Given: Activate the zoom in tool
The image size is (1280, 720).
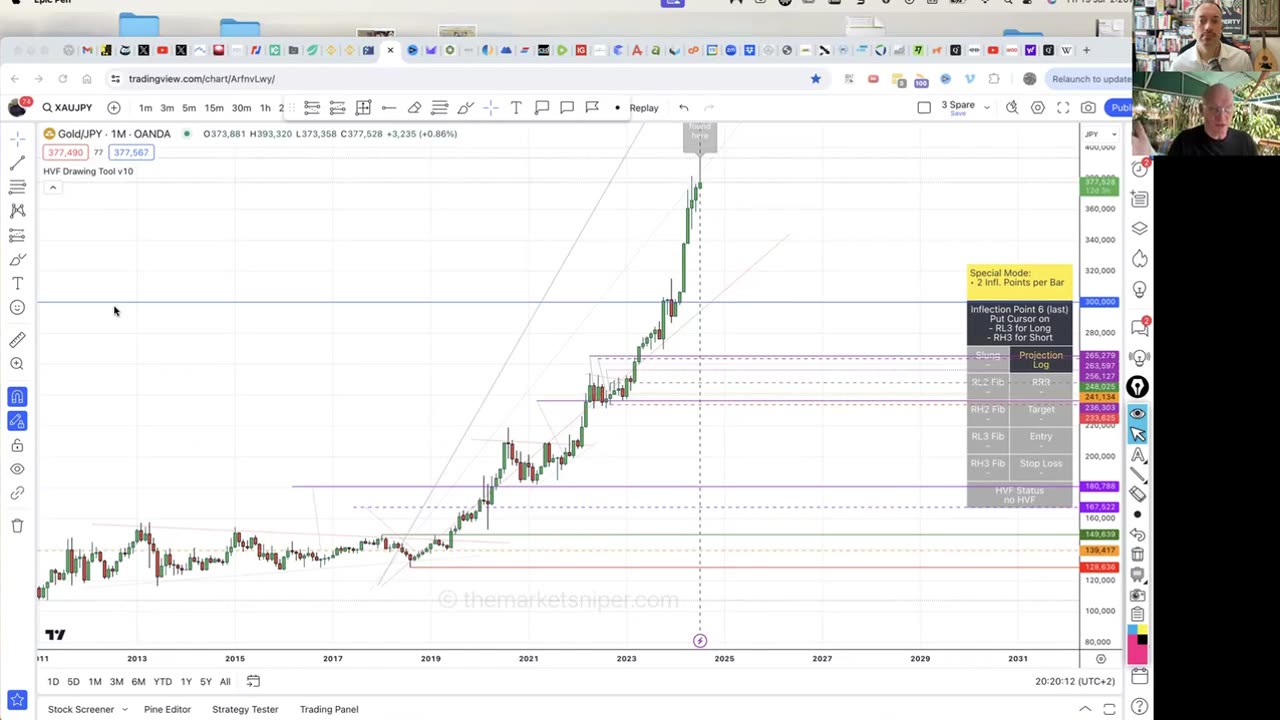Looking at the screenshot, I should [17, 364].
